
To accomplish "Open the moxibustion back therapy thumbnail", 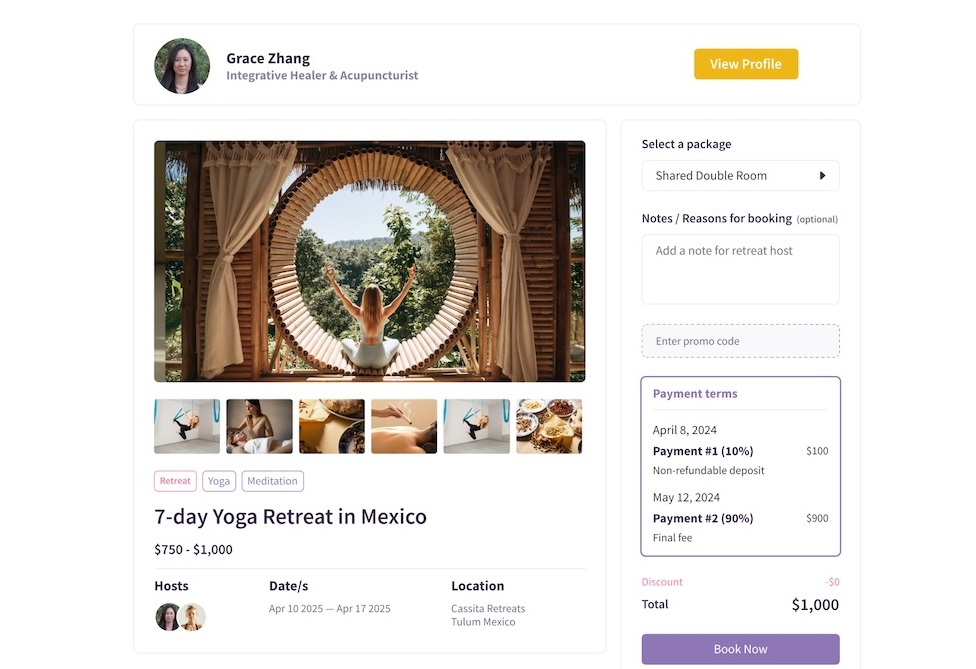I will pyautogui.click(x=404, y=426).
